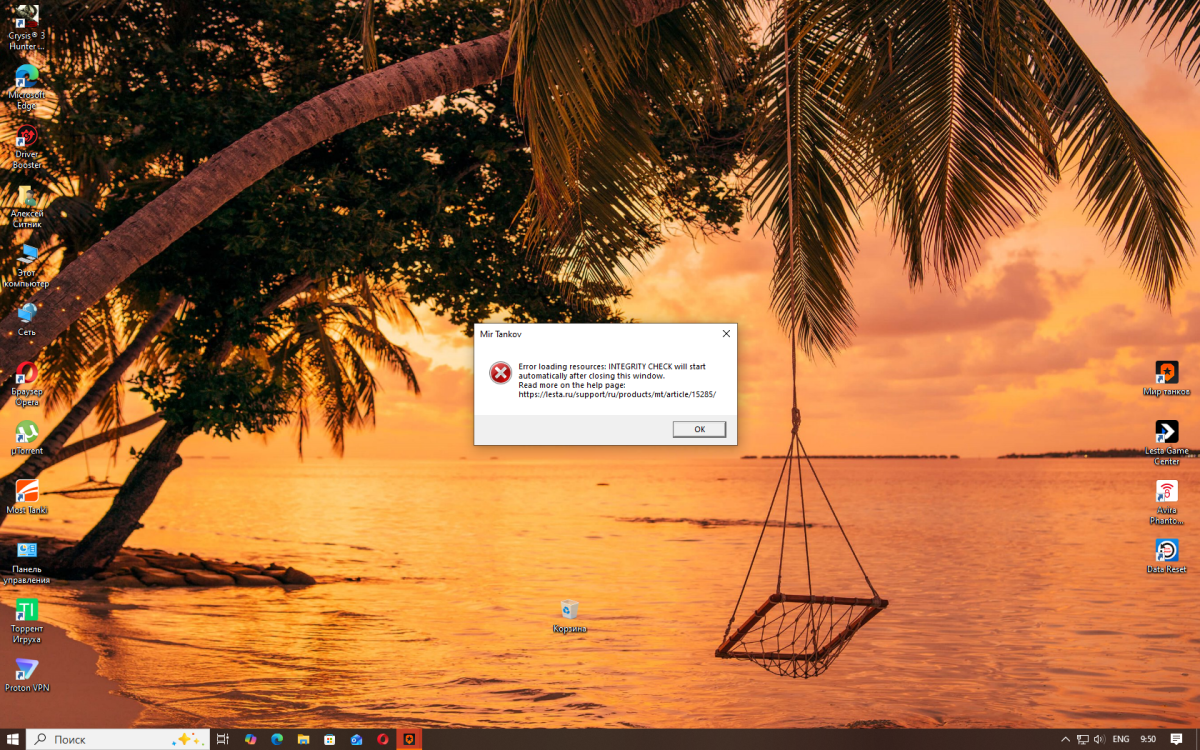Select the Lesta Game Center desktop shortcut
This screenshot has width=1200, height=750.
(1167, 443)
